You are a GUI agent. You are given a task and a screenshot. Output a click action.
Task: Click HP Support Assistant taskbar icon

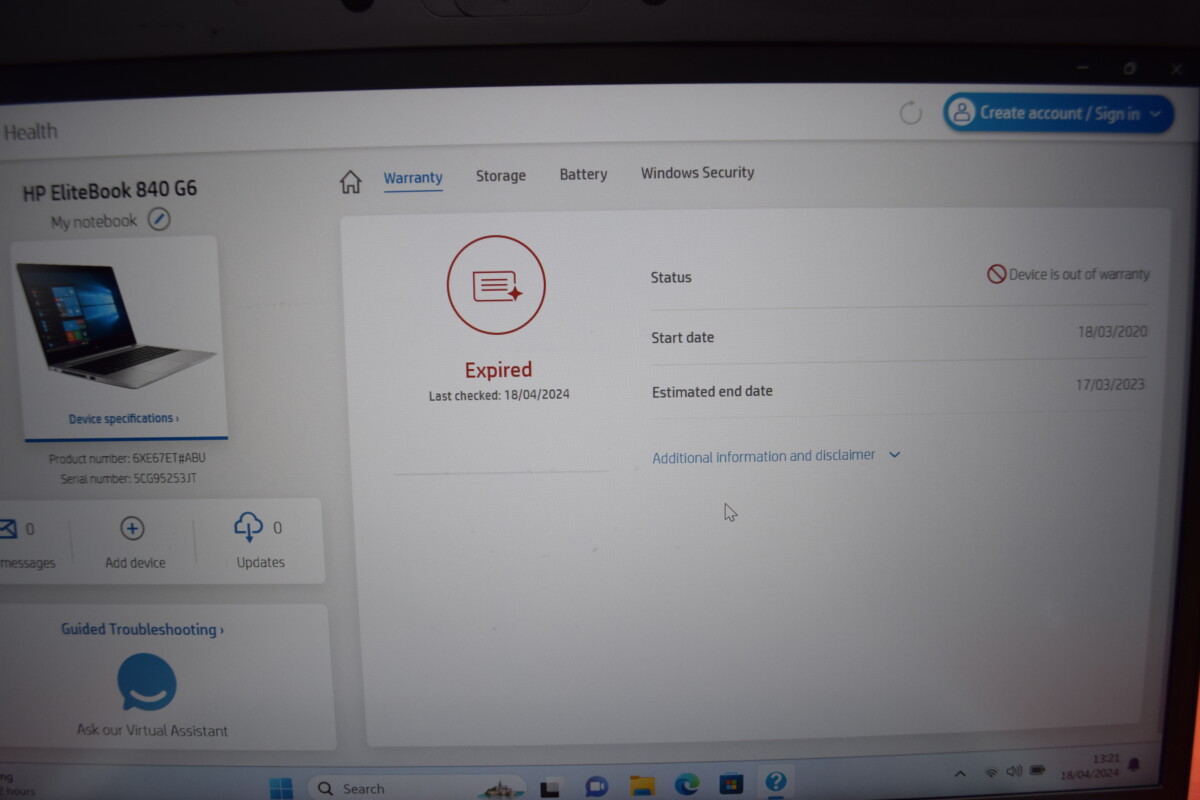[x=775, y=782]
